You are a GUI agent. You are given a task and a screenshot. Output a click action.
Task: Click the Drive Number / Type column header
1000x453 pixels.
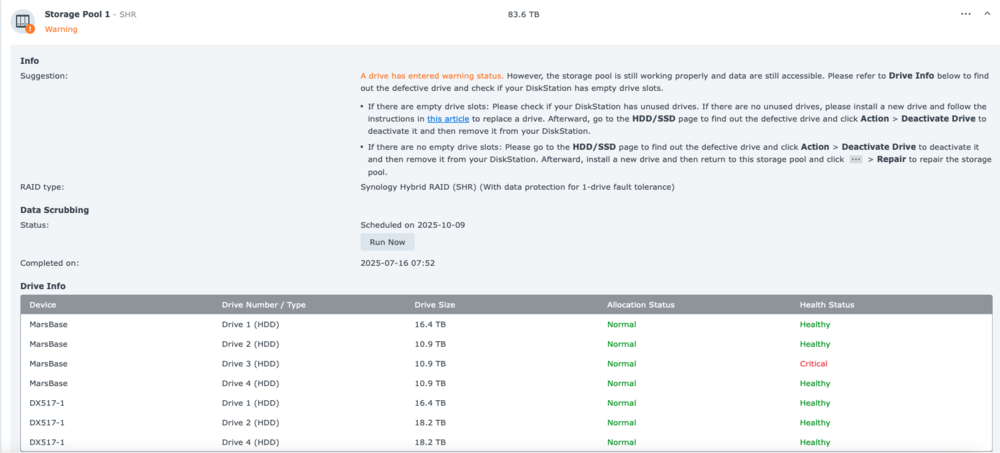coord(263,305)
